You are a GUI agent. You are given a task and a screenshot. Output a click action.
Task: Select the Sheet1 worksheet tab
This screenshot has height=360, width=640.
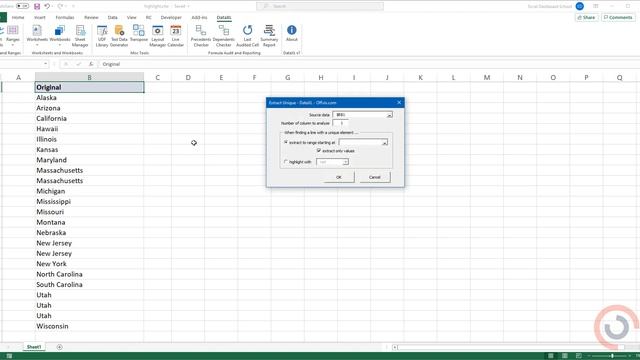[x=34, y=347]
